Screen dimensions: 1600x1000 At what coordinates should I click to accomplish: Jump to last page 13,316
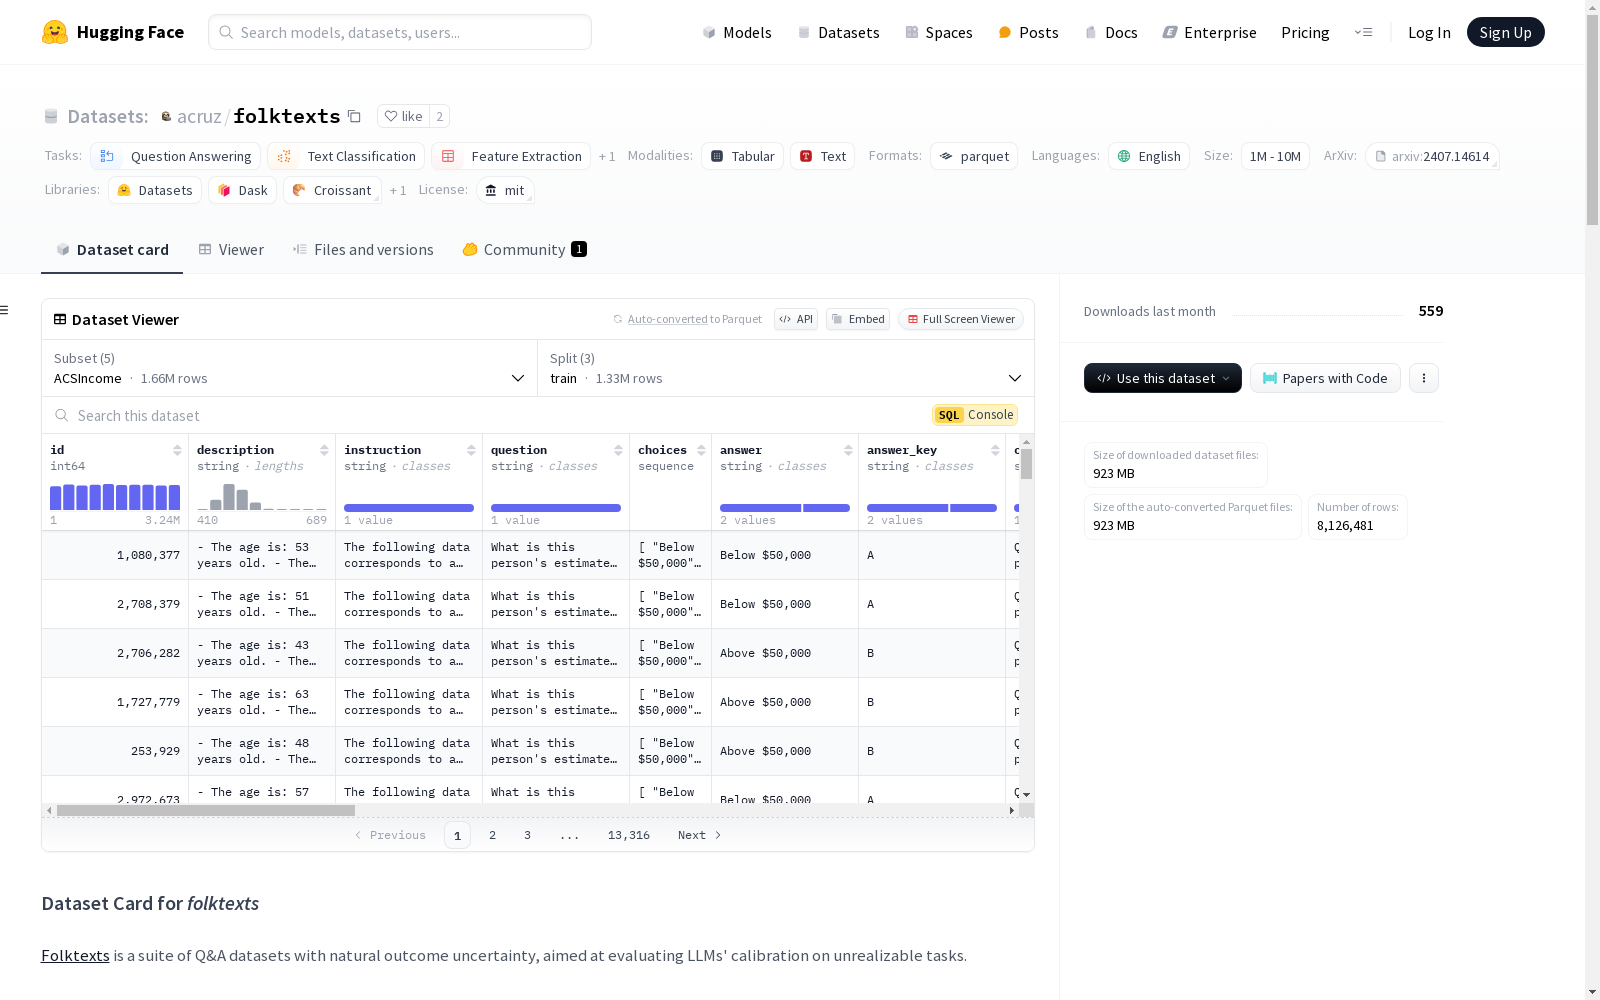pyautogui.click(x=629, y=835)
